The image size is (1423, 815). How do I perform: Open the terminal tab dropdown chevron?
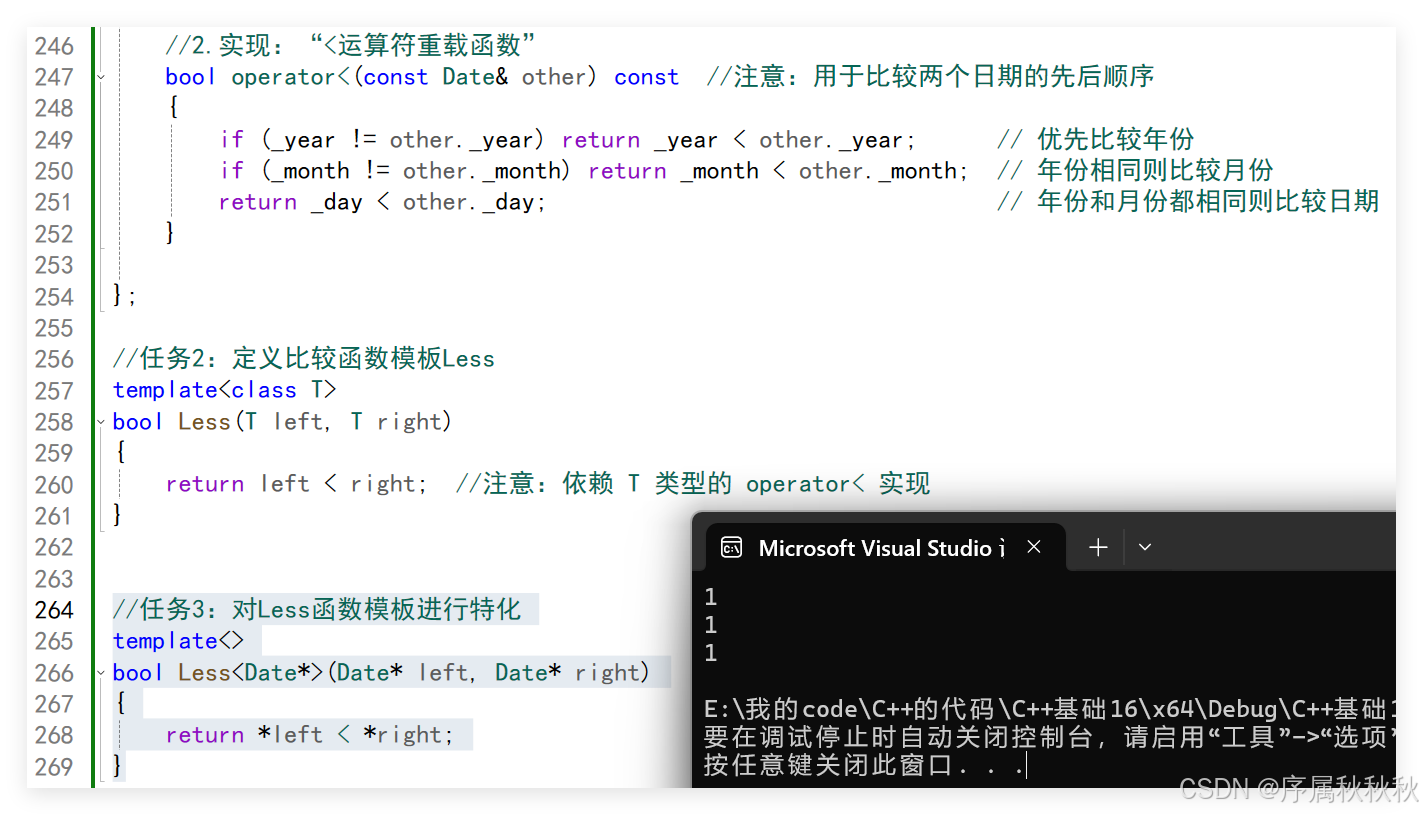tap(1144, 546)
